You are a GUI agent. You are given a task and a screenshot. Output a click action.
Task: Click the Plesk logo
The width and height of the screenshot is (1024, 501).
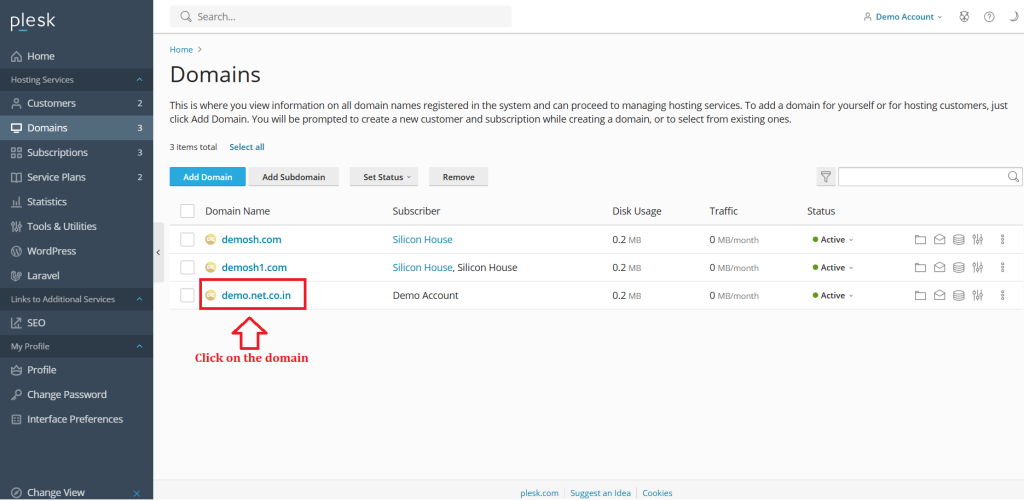[33, 22]
